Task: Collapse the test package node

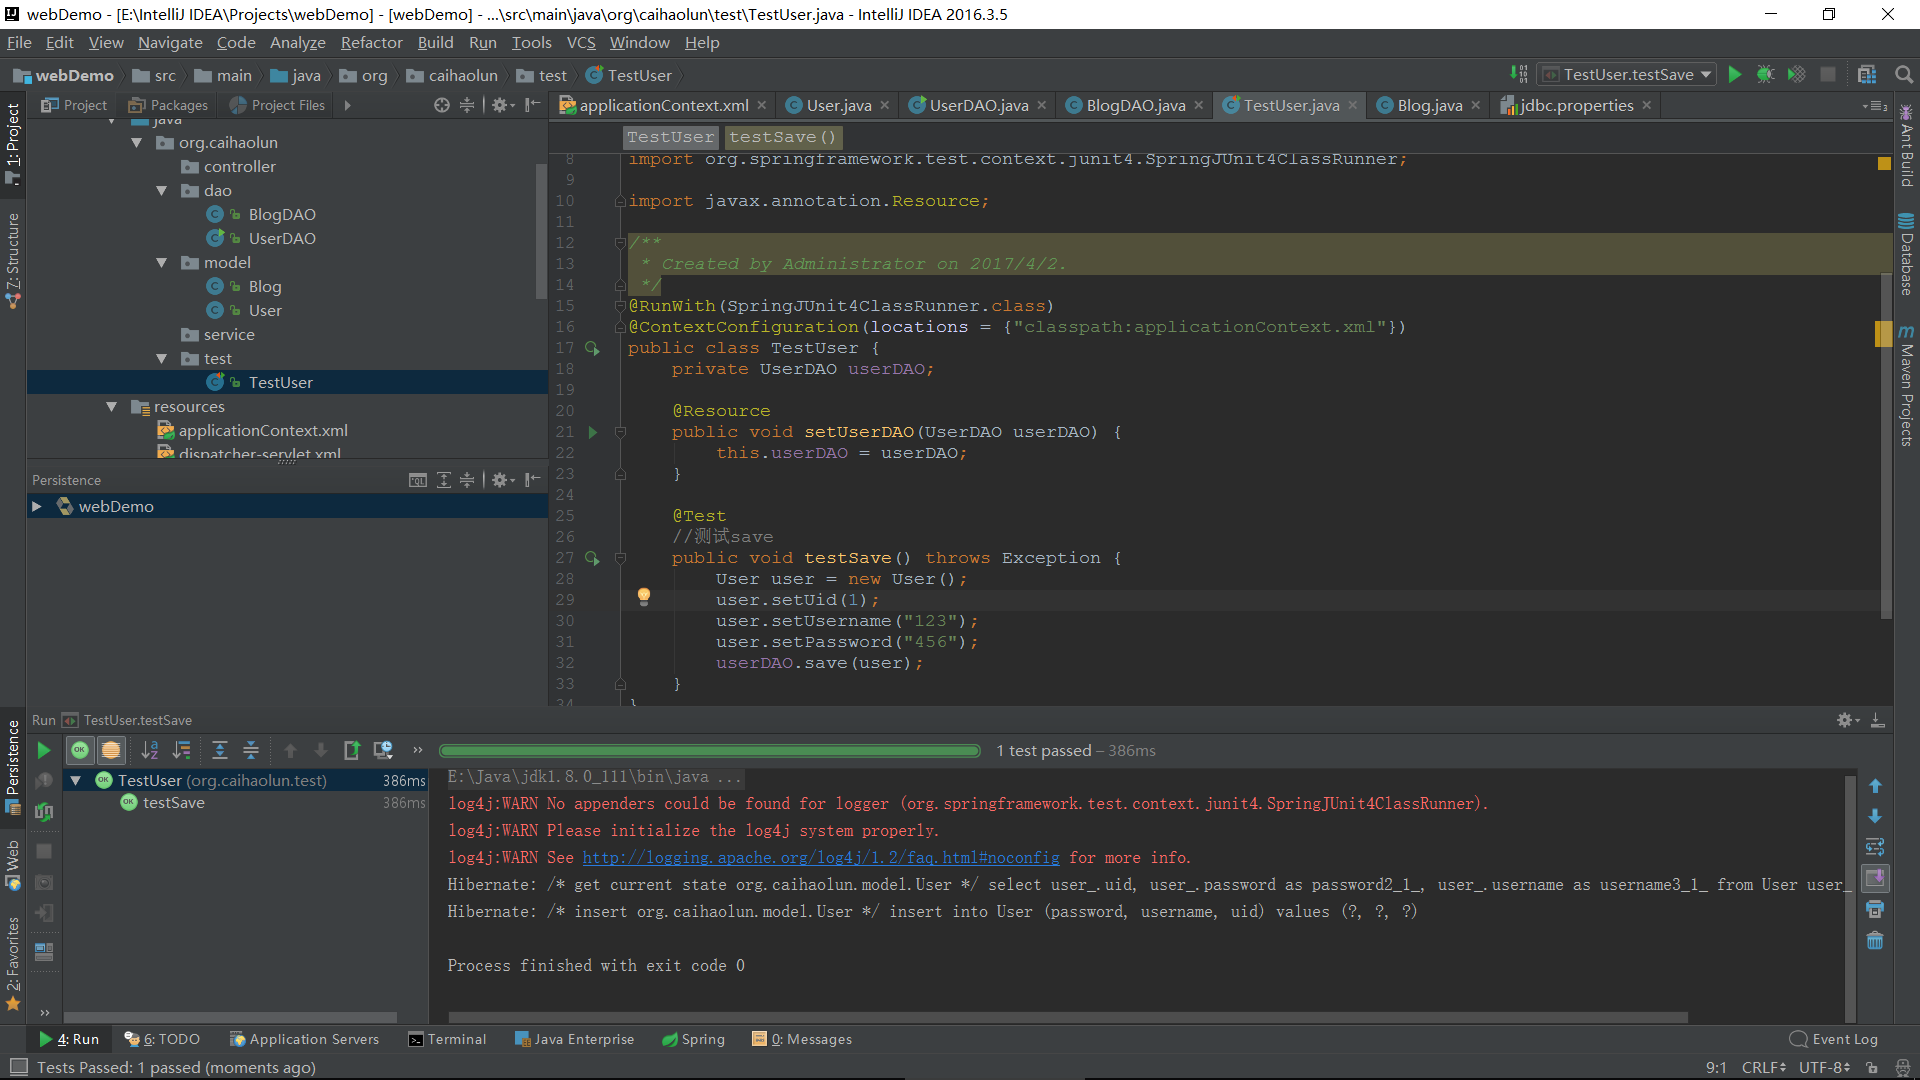Action: 162,359
